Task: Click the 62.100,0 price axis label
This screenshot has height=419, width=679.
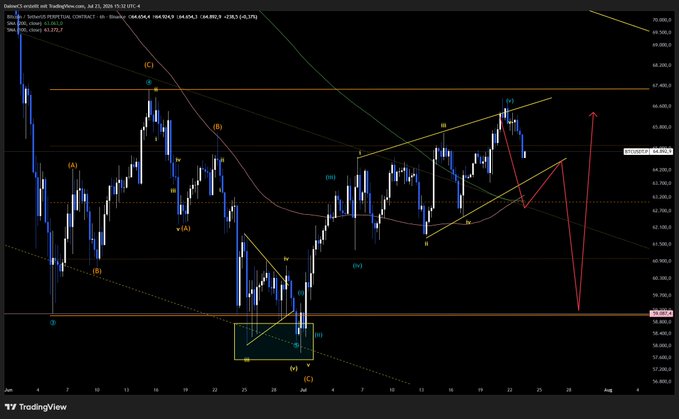Action: point(662,227)
